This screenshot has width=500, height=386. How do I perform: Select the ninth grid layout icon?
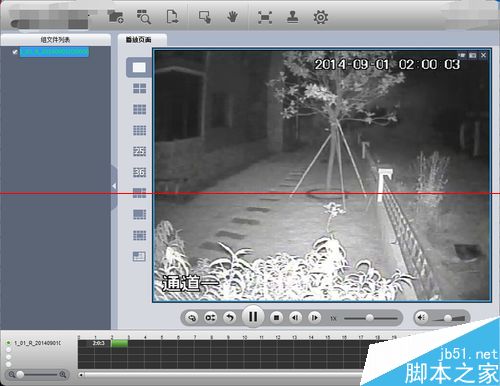(139, 235)
